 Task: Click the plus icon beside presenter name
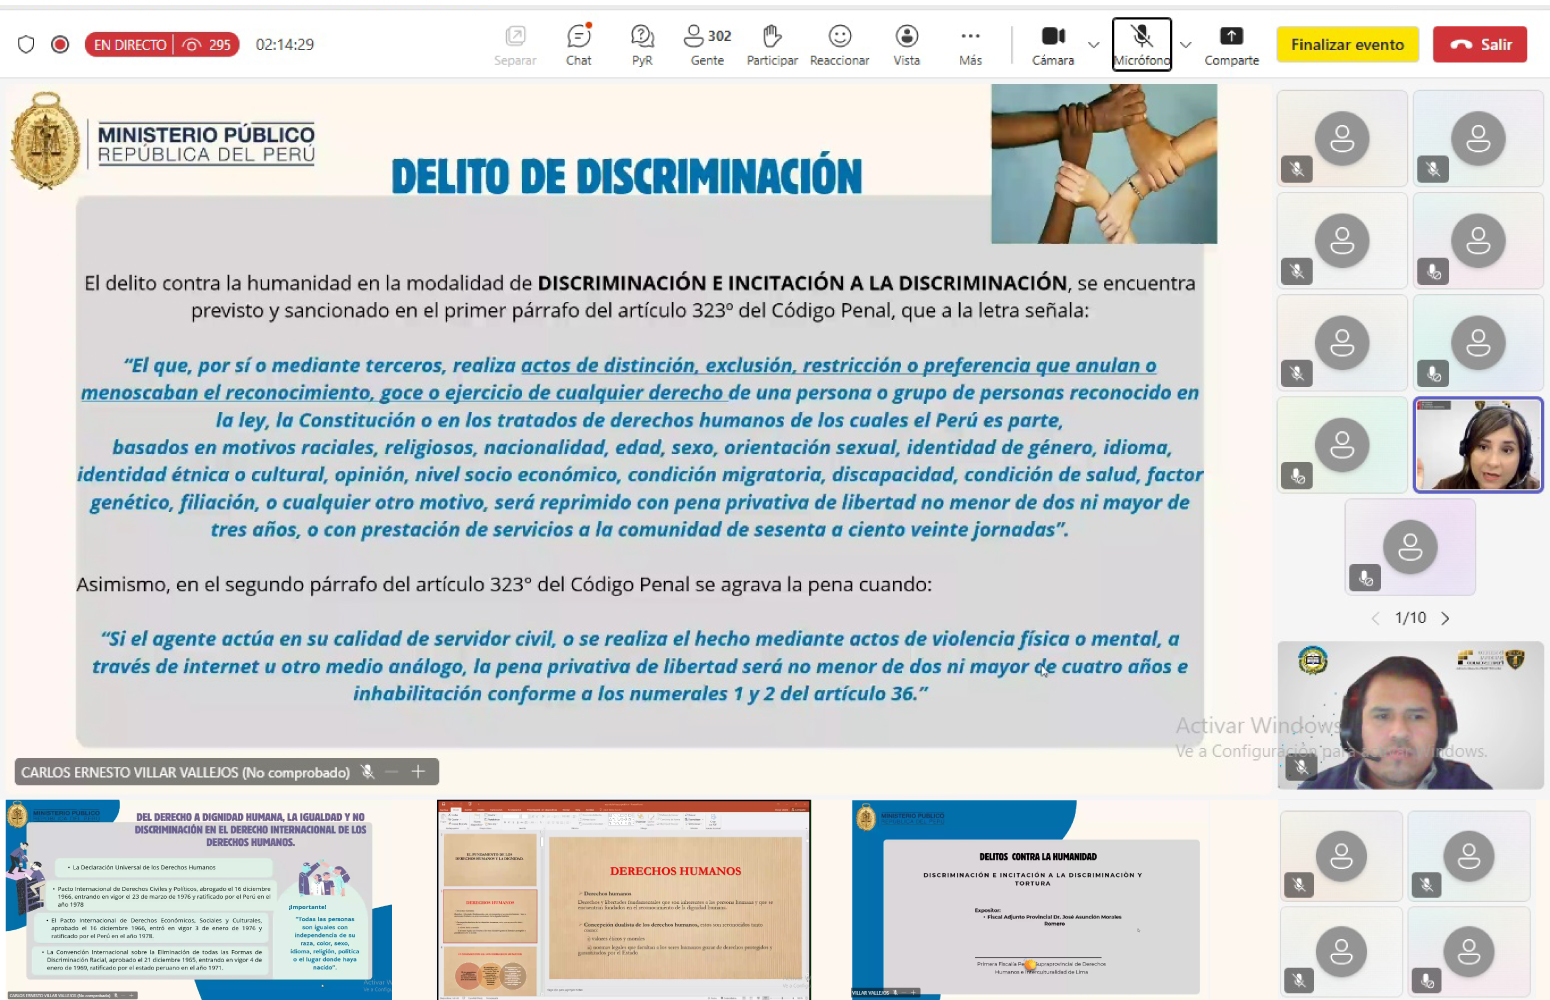[x=418, y=771]
